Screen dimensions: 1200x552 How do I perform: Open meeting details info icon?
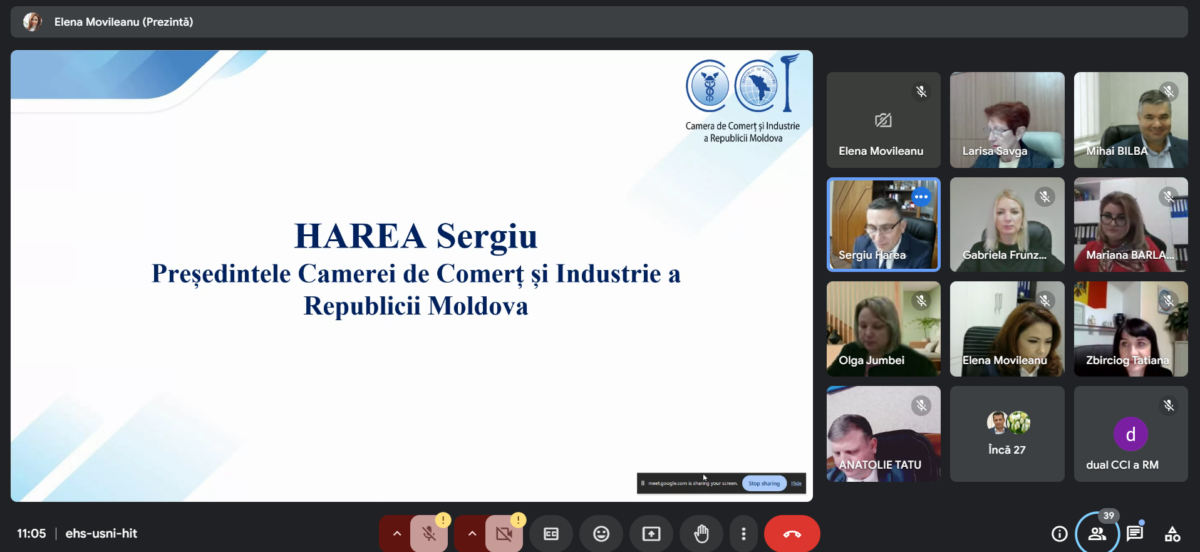click(1059, 534)
